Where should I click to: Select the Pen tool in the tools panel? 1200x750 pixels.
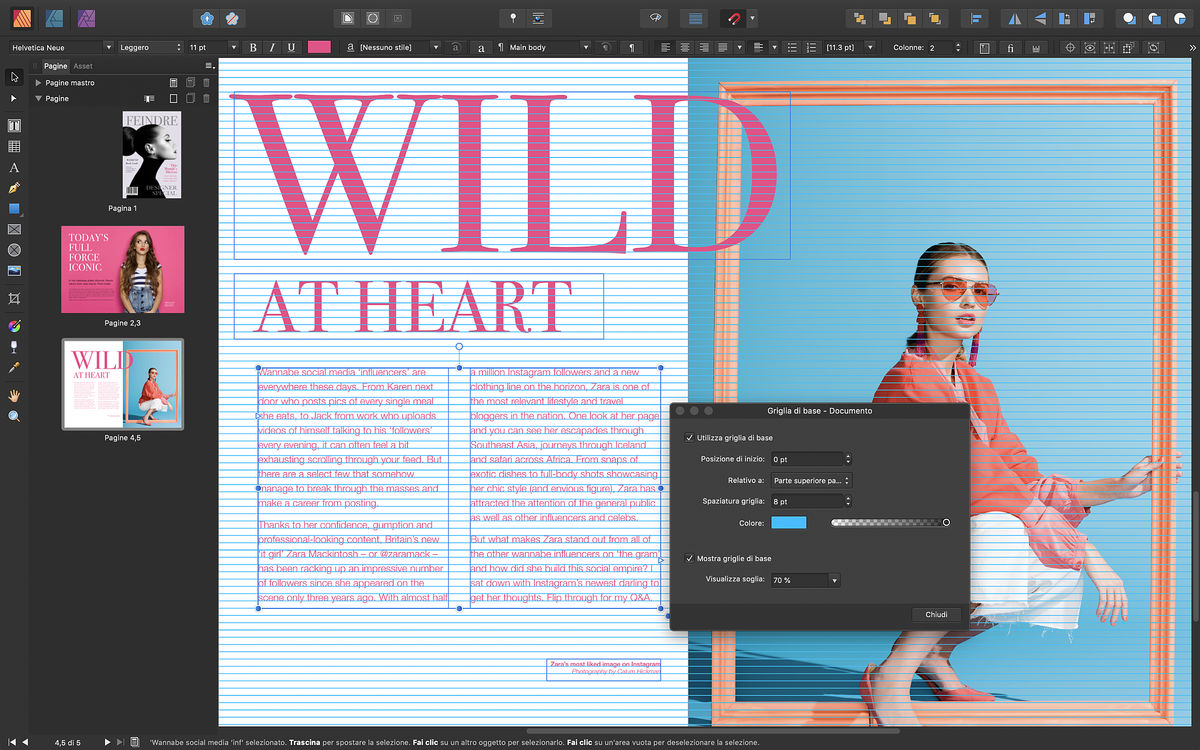14,187
